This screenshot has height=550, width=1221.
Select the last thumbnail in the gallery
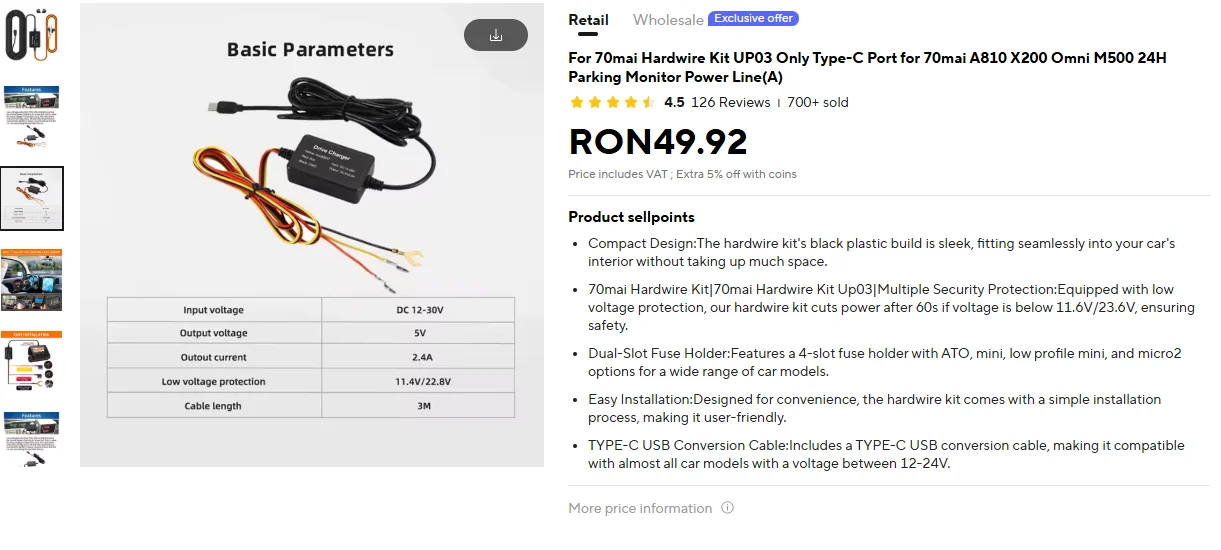(x=32, y=440)
